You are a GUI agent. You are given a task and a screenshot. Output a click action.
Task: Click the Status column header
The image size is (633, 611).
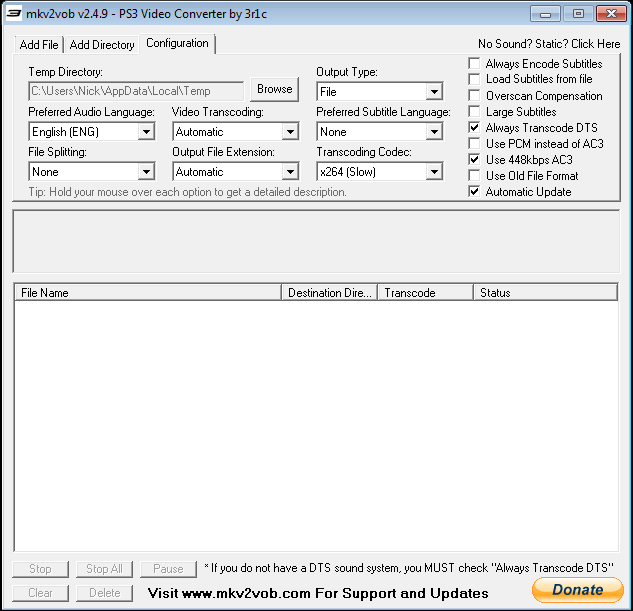(x=544, y=293)
